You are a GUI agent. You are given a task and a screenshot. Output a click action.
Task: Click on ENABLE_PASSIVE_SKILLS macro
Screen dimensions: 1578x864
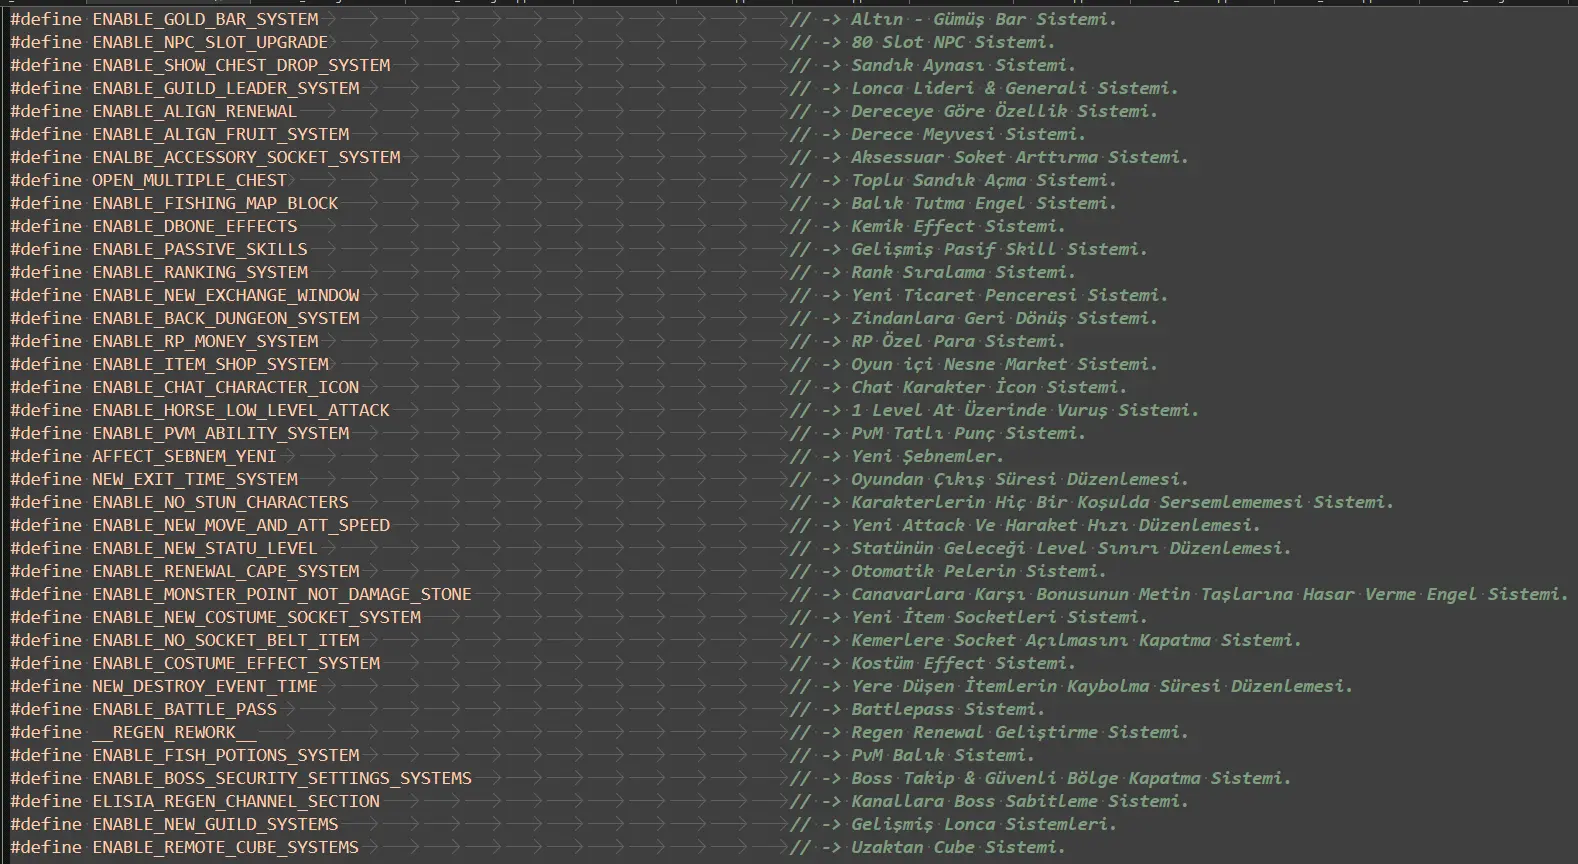(x=200, y=249)
